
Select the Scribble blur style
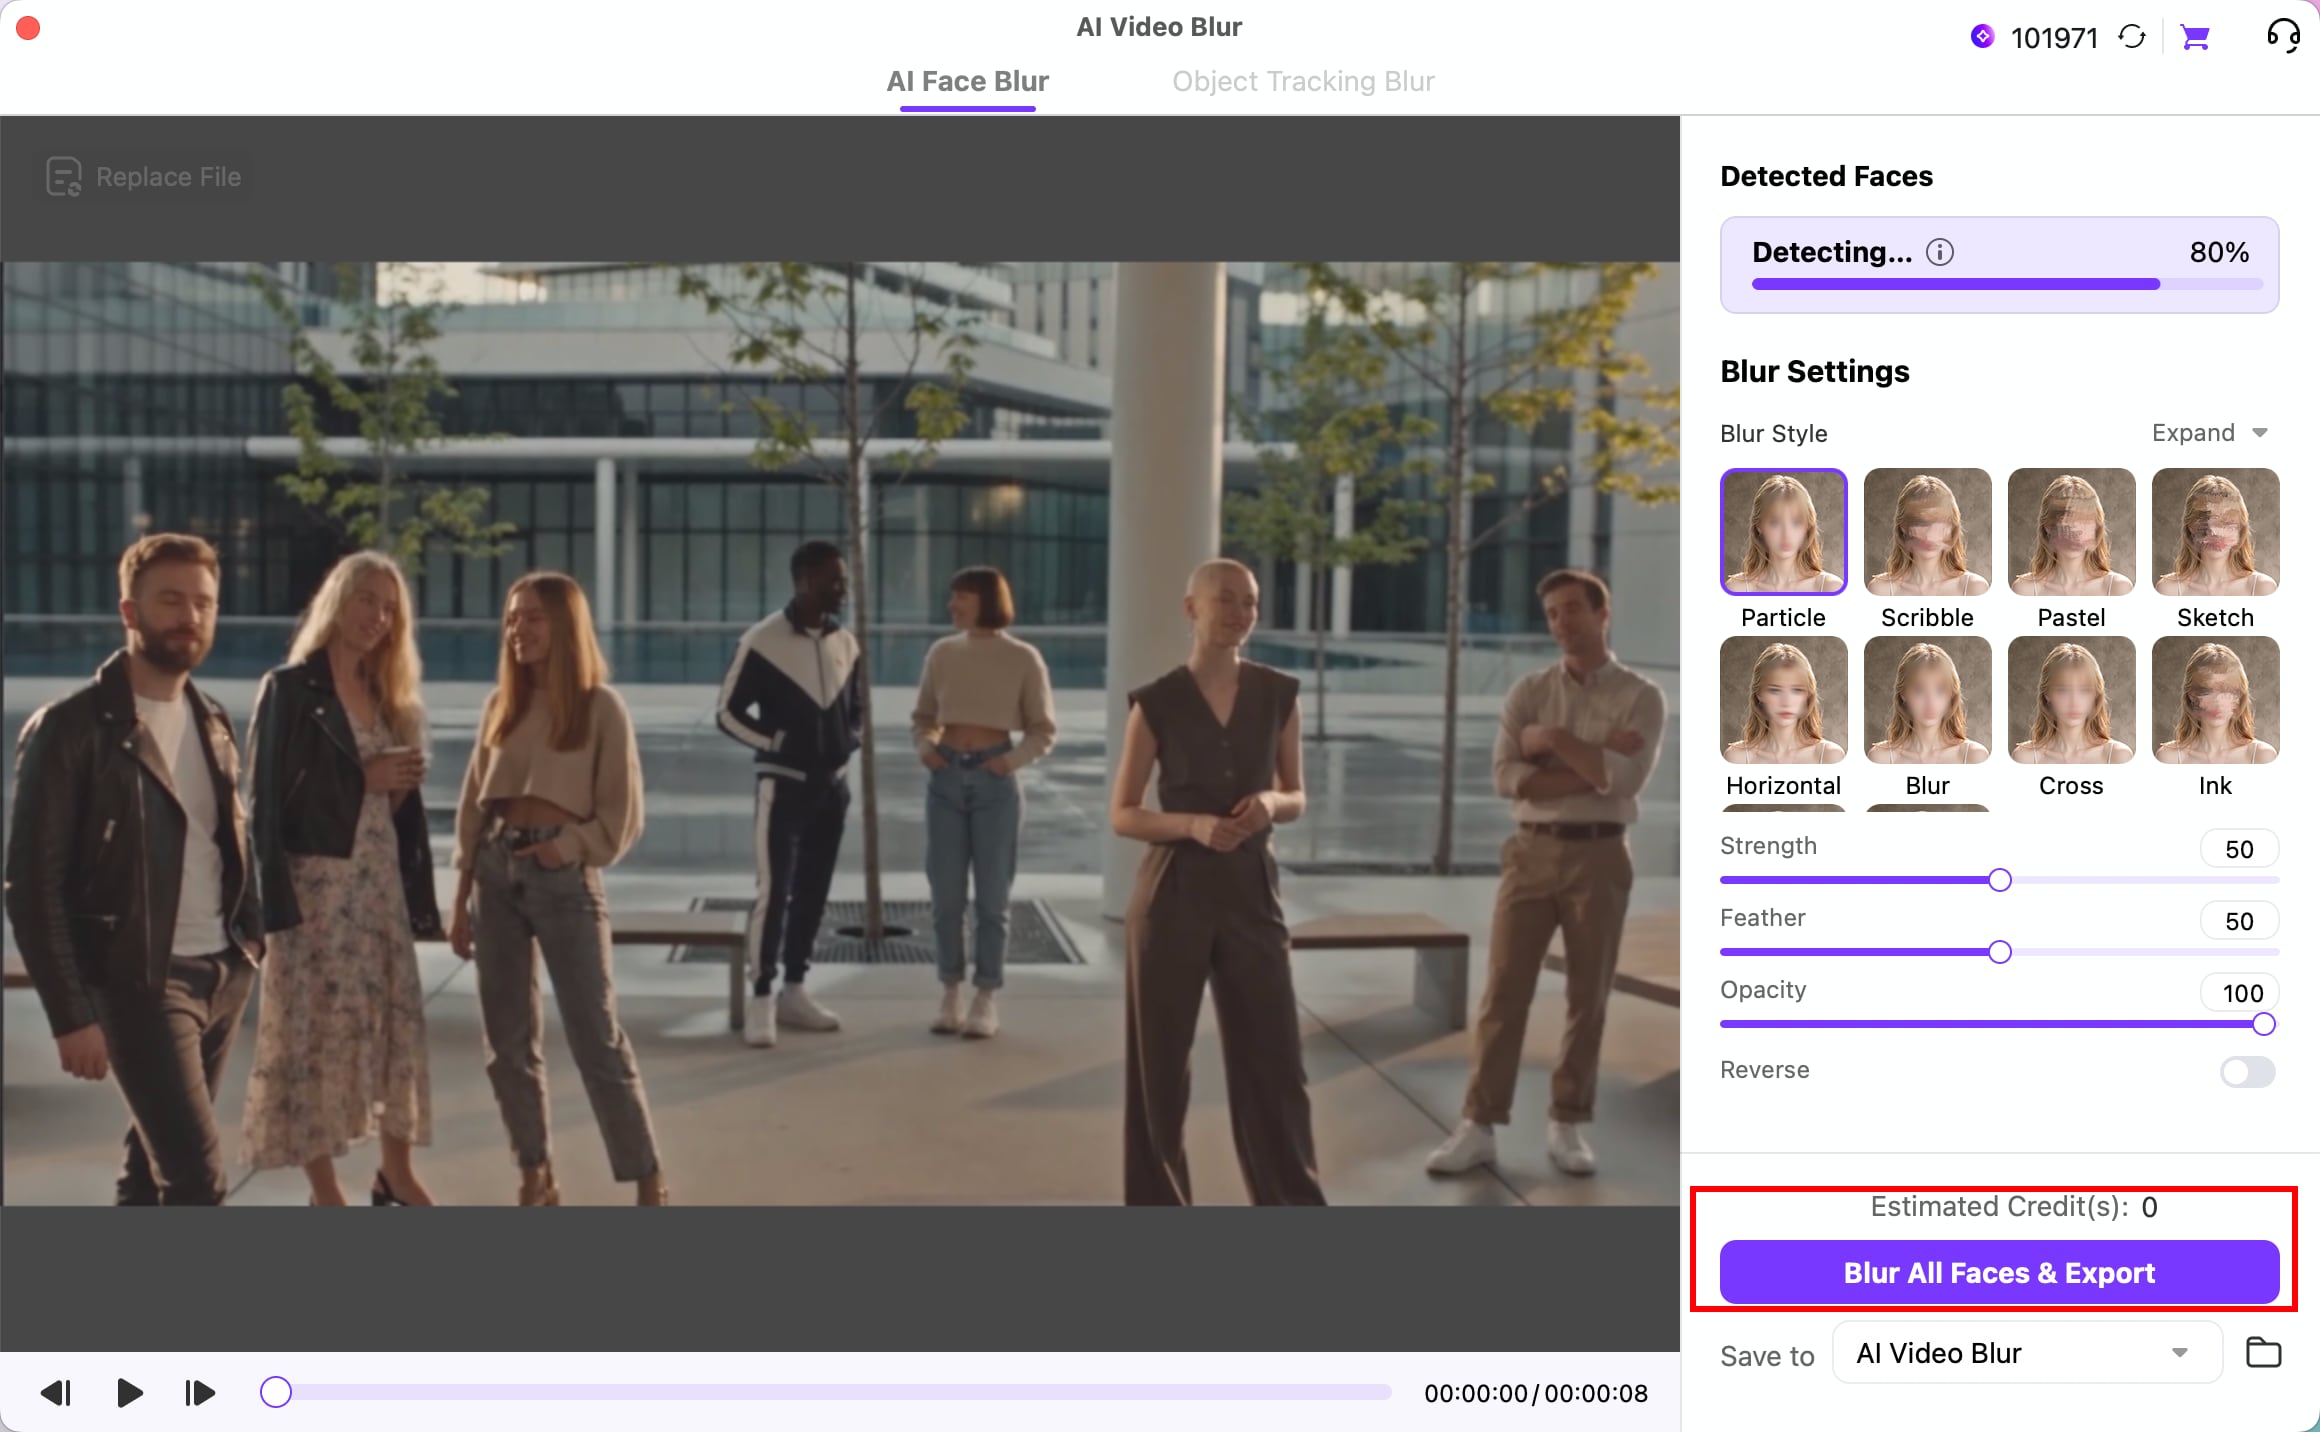(x=1927, y=532)
